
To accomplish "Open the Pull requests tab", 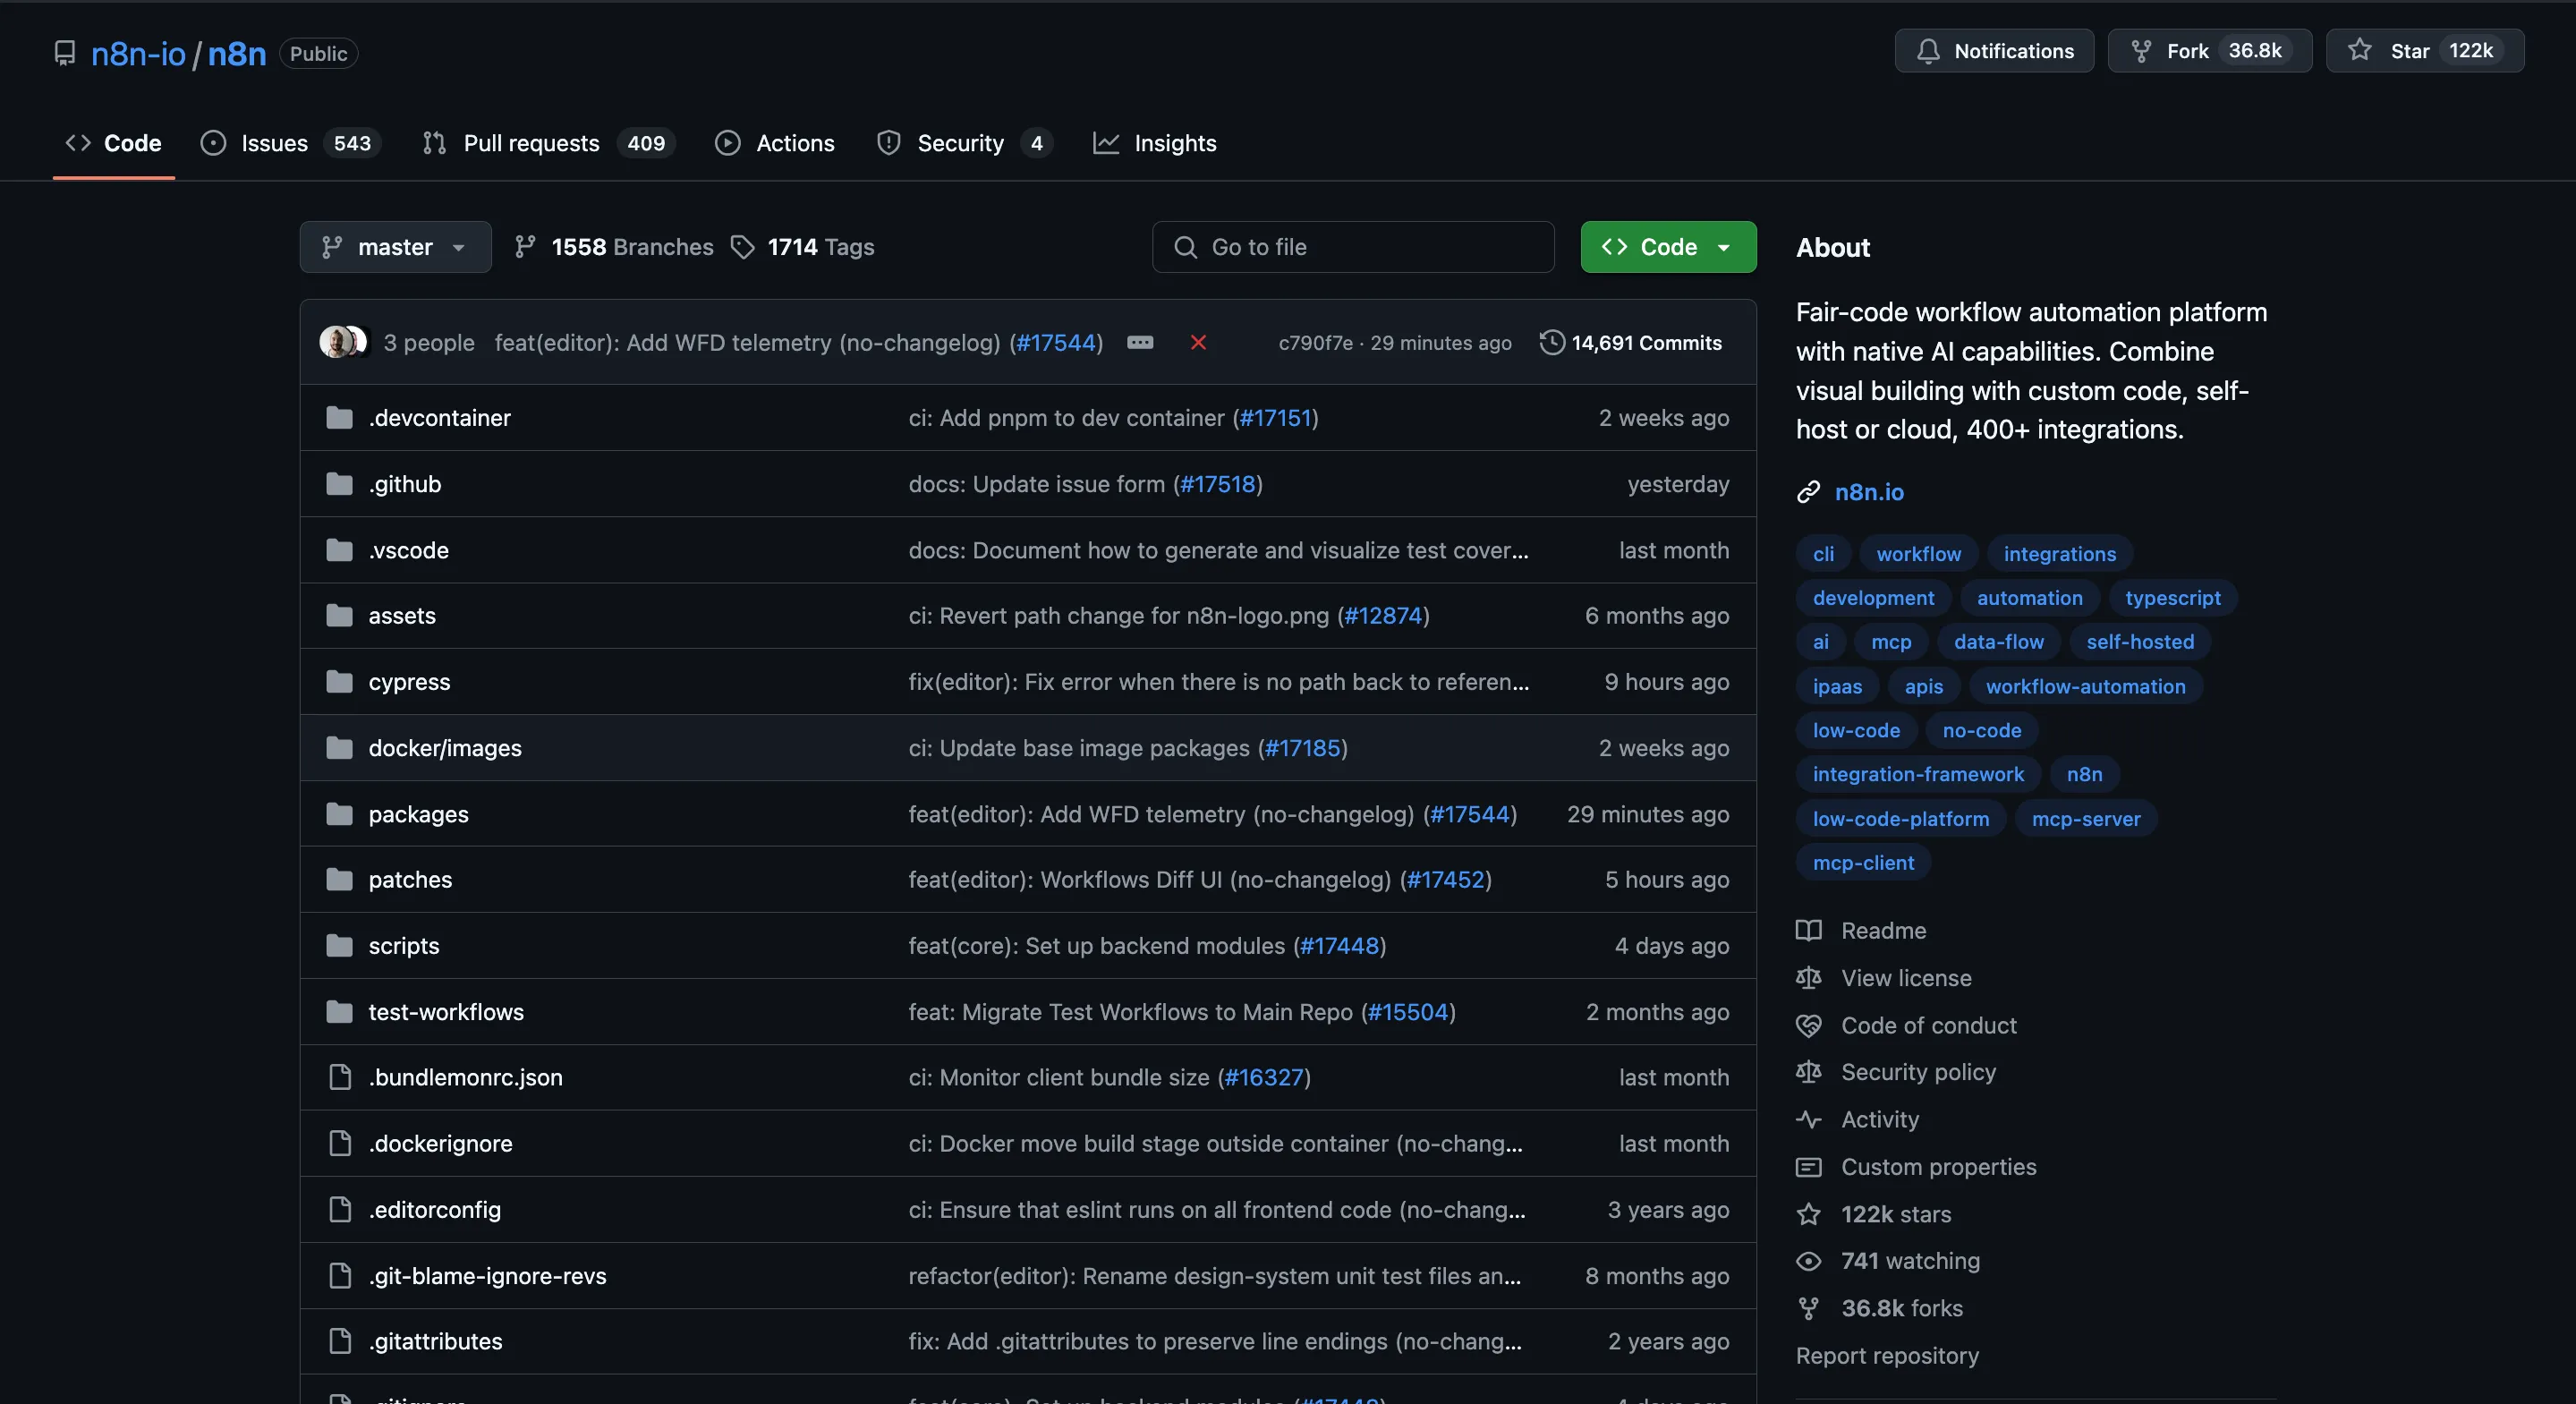I will pyautogui.click(x=548, y=143).
